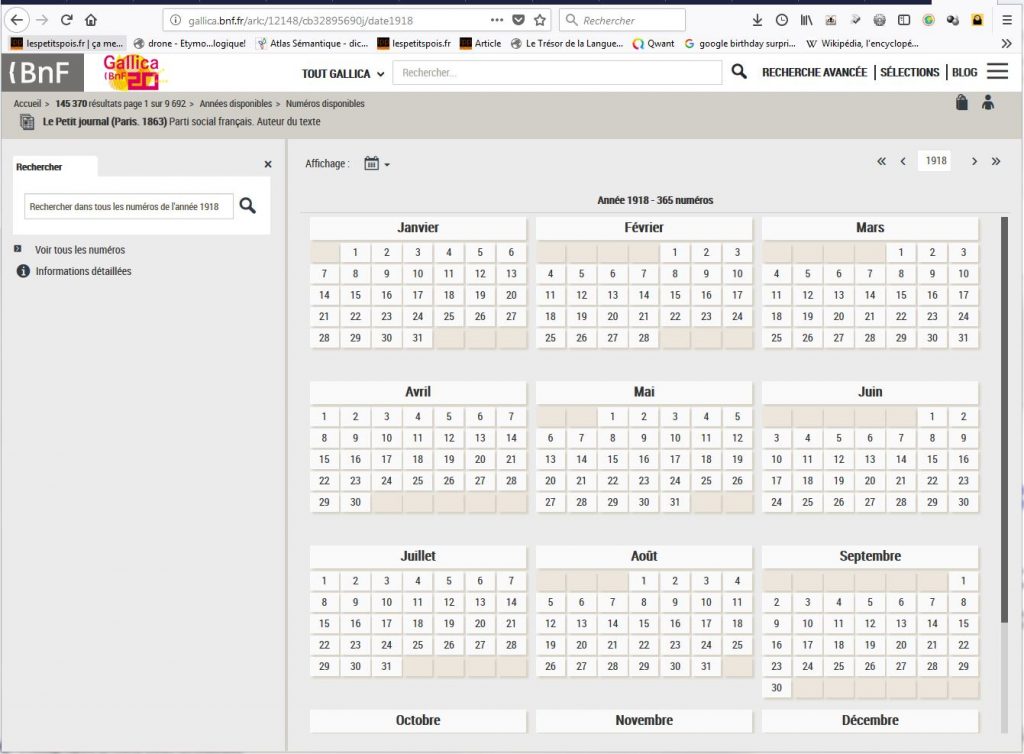Viewport: 1024px width, 754px height.
Task: Open Firefox downloads arrow icon
Action: click(756, 20)
